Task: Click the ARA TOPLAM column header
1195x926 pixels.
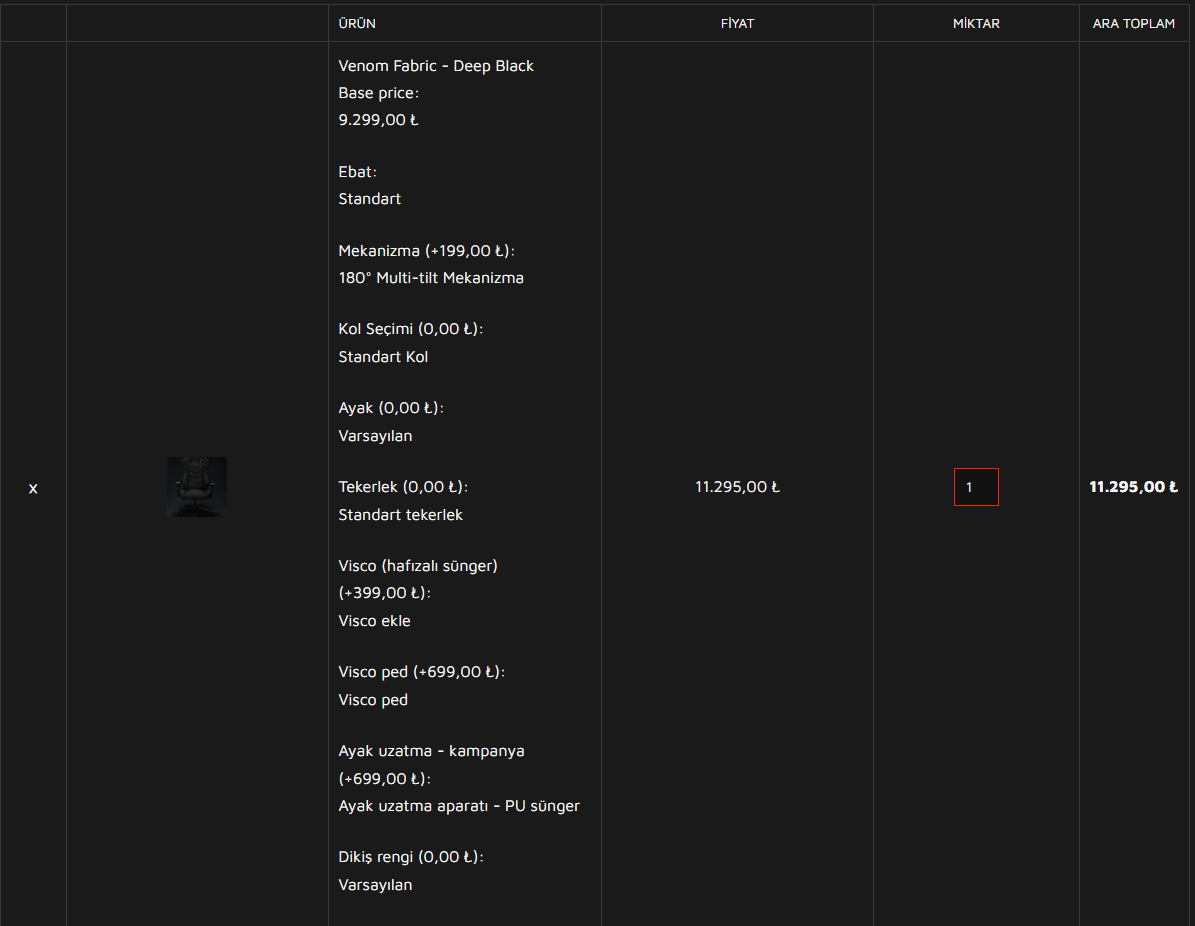Action: tap(1133, 23)
